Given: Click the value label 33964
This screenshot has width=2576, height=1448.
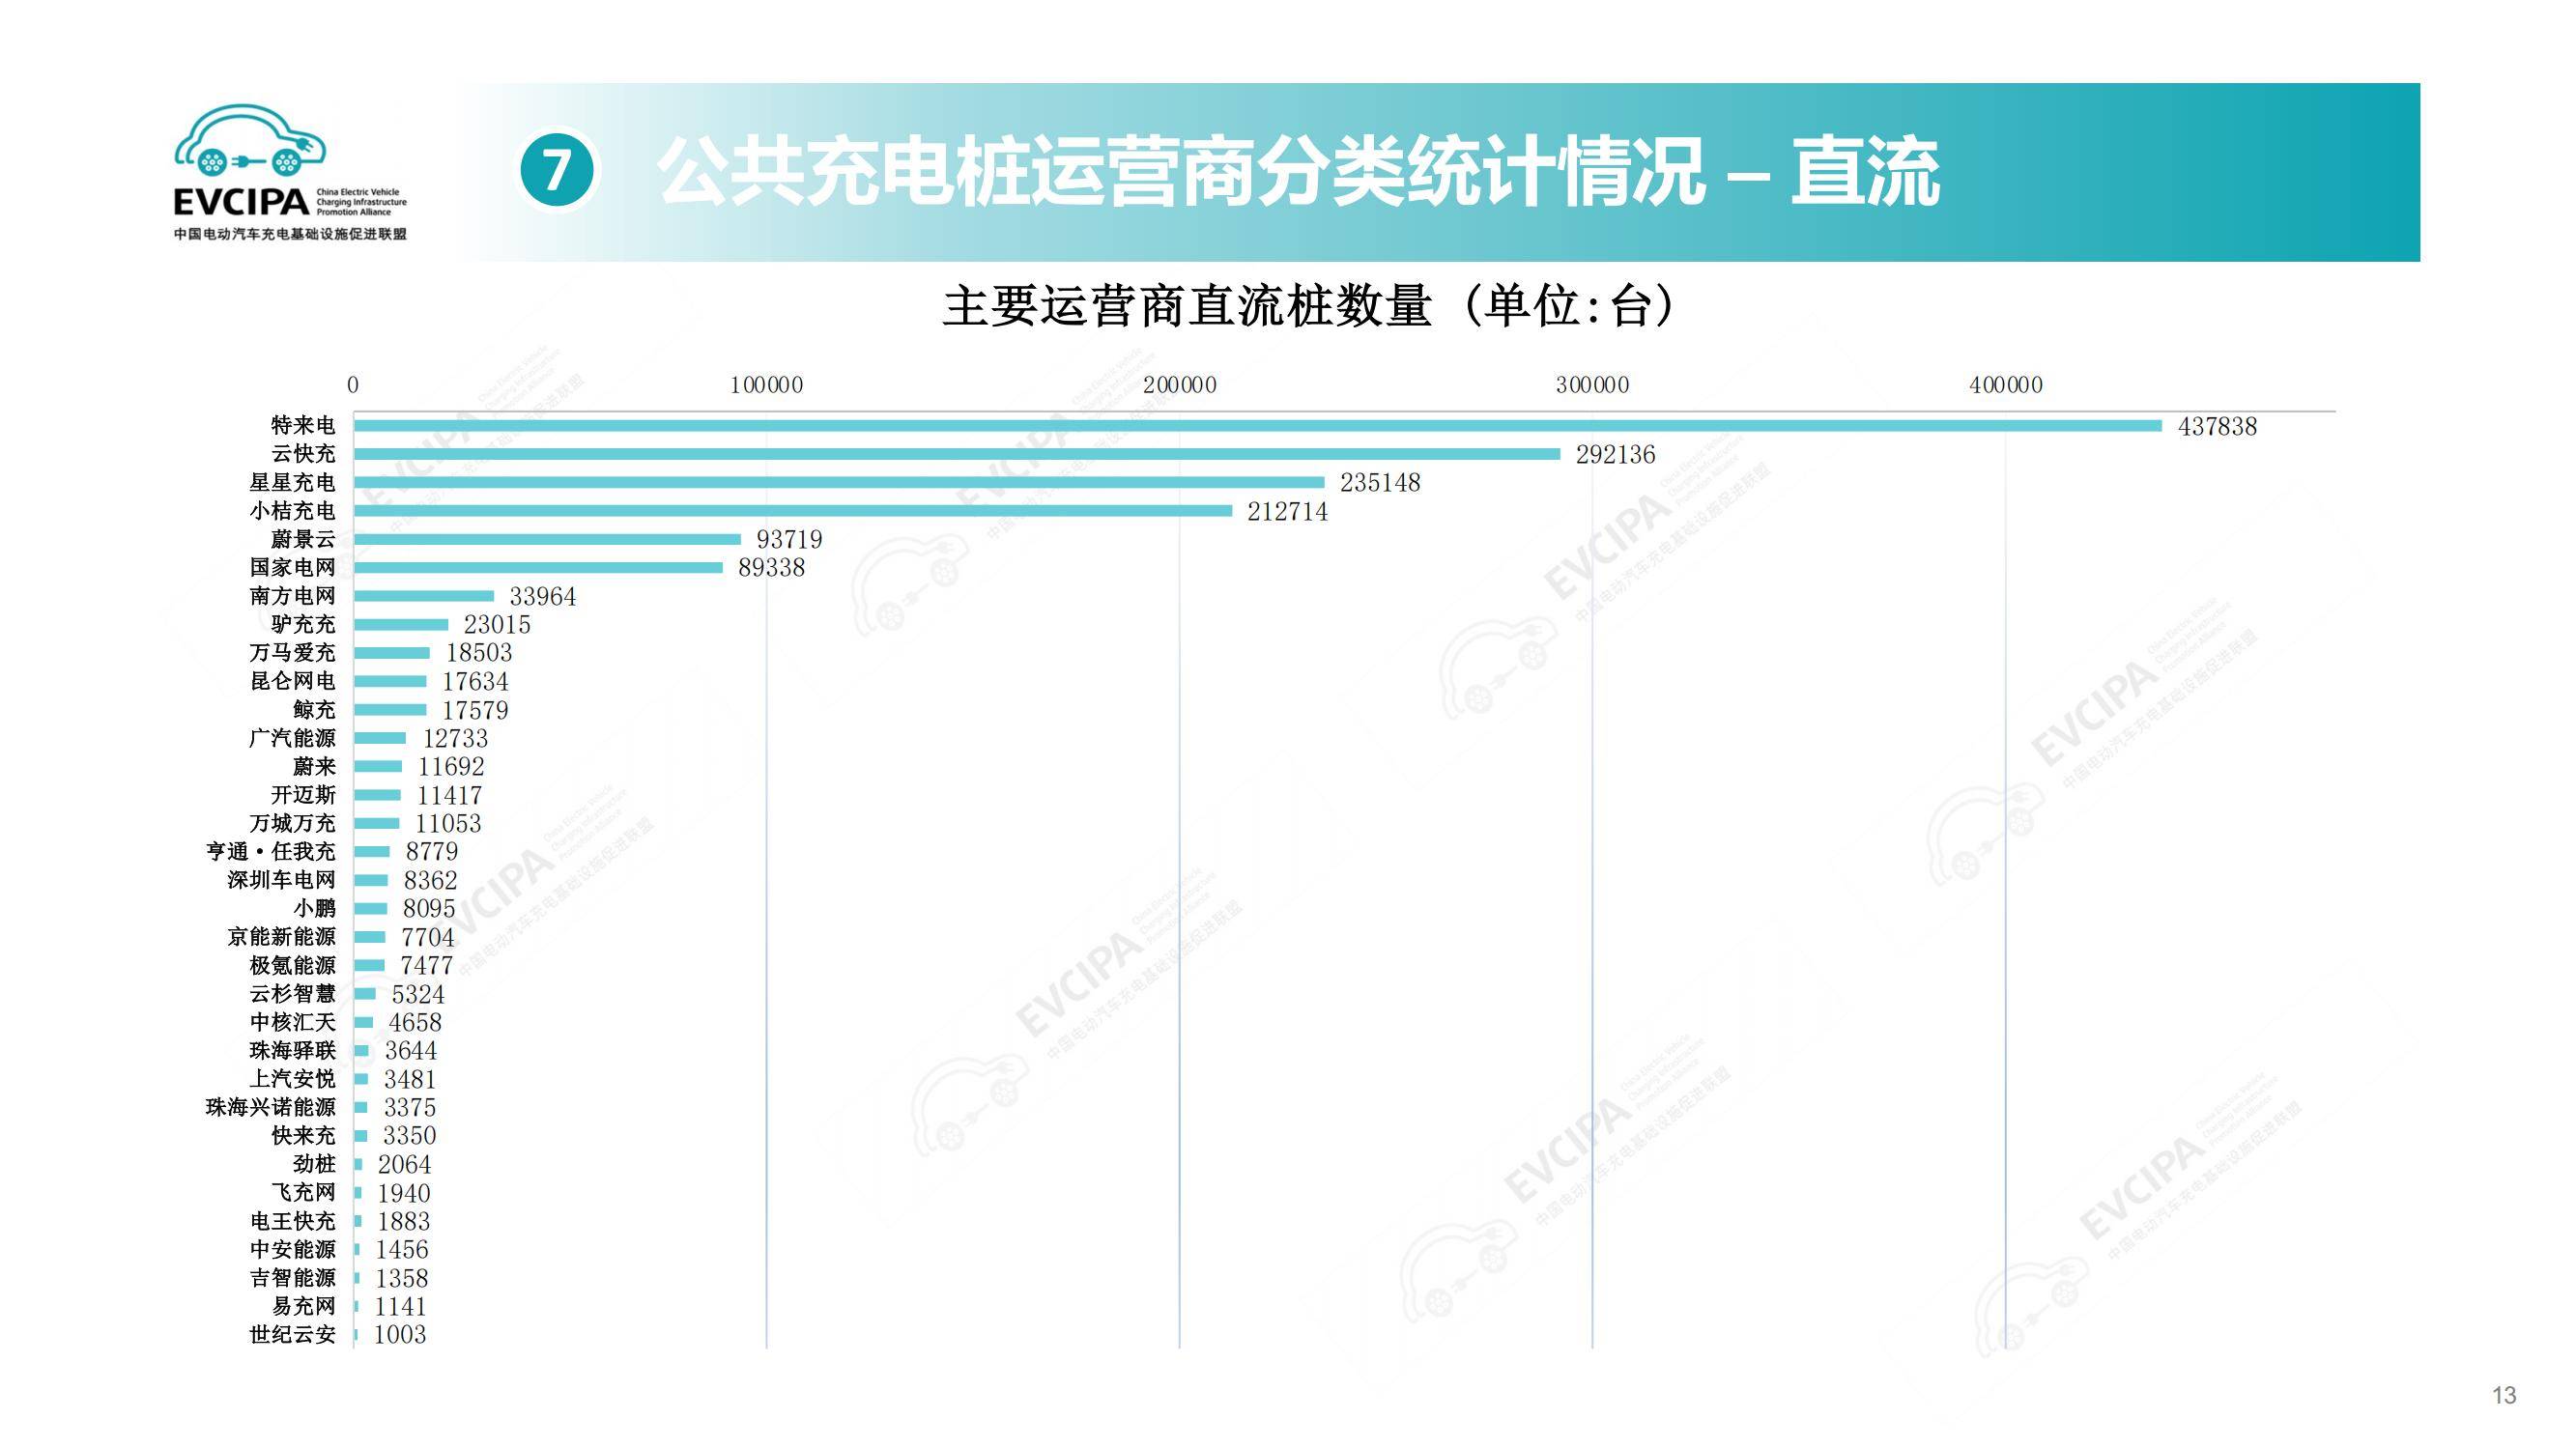Looking at the screenshot, I should [x=542, y=596].
